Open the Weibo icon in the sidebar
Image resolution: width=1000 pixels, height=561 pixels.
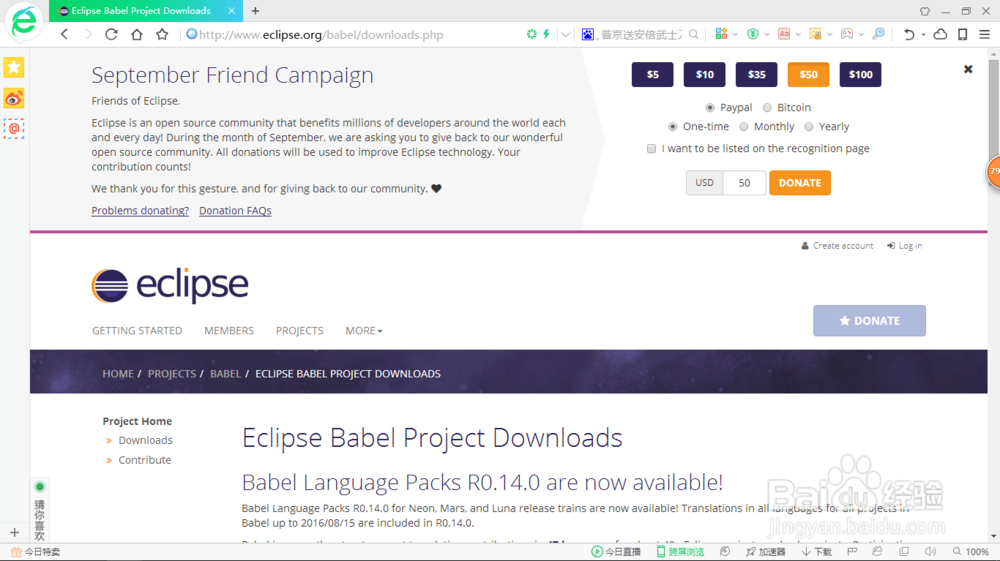coord(14,98)
